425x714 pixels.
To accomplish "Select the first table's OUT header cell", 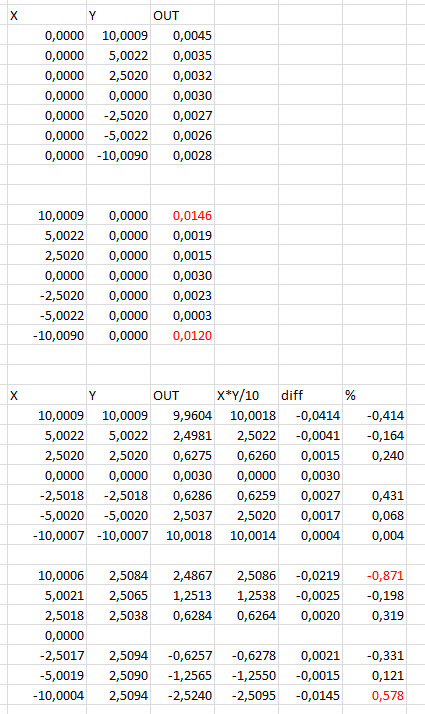I will point(182,15).
